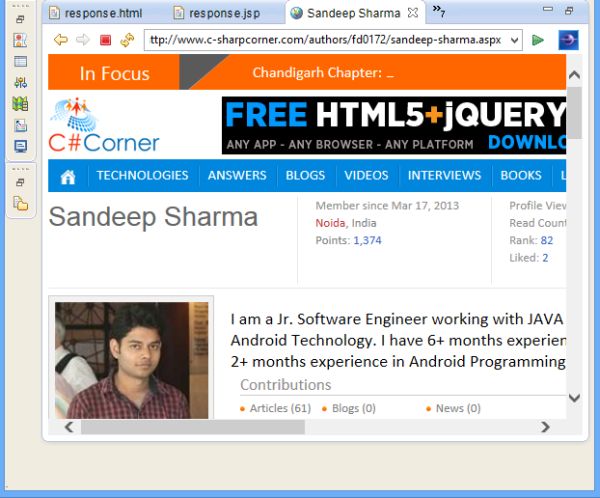Open the sliders icon view in sidebar
This screenshot has width=600, height=498.
(20, 82)
